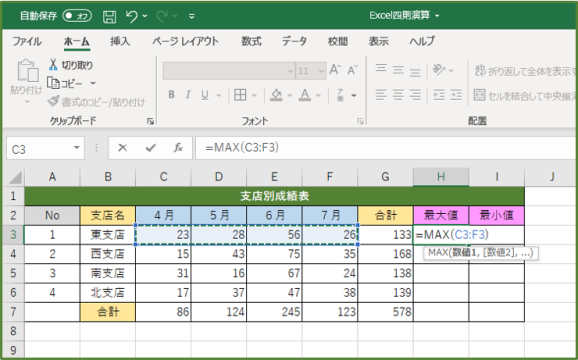Click the formula bar showing =MAX(C3:F3)
This screenshot has width=578, height=360.
(x=386, y=148)
